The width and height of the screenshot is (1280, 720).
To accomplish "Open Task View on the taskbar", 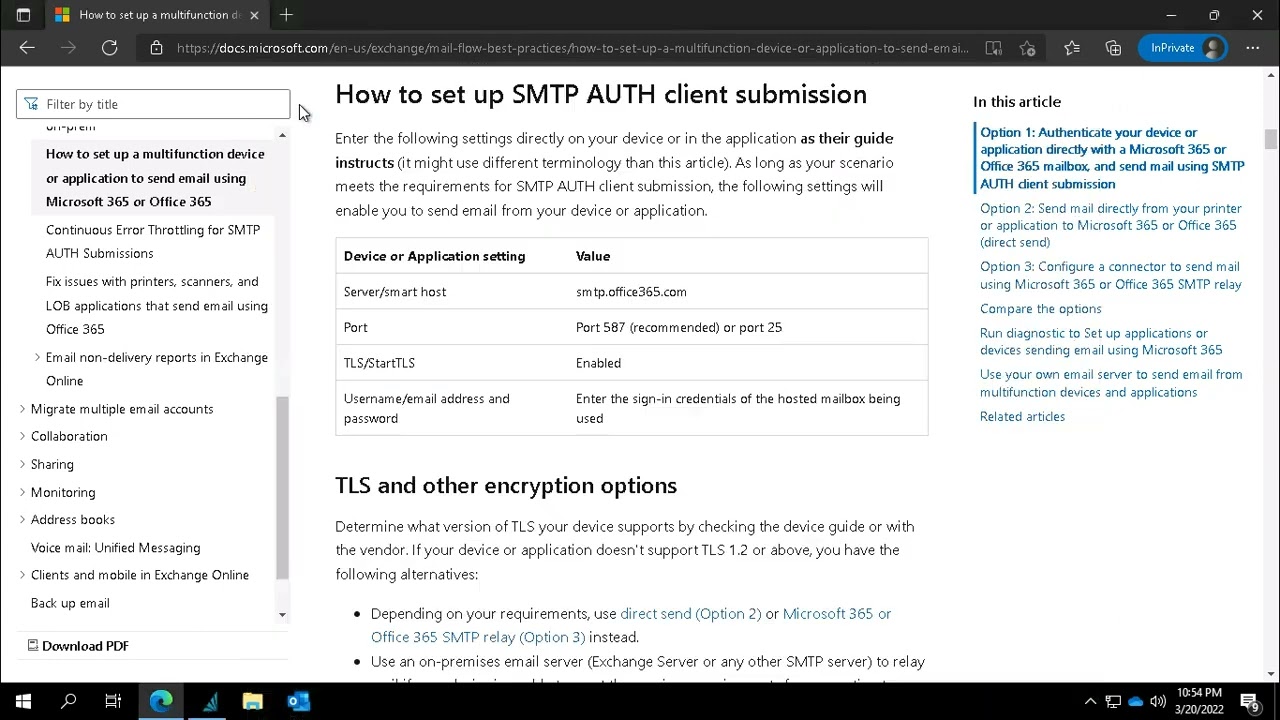I will point(113,702).
